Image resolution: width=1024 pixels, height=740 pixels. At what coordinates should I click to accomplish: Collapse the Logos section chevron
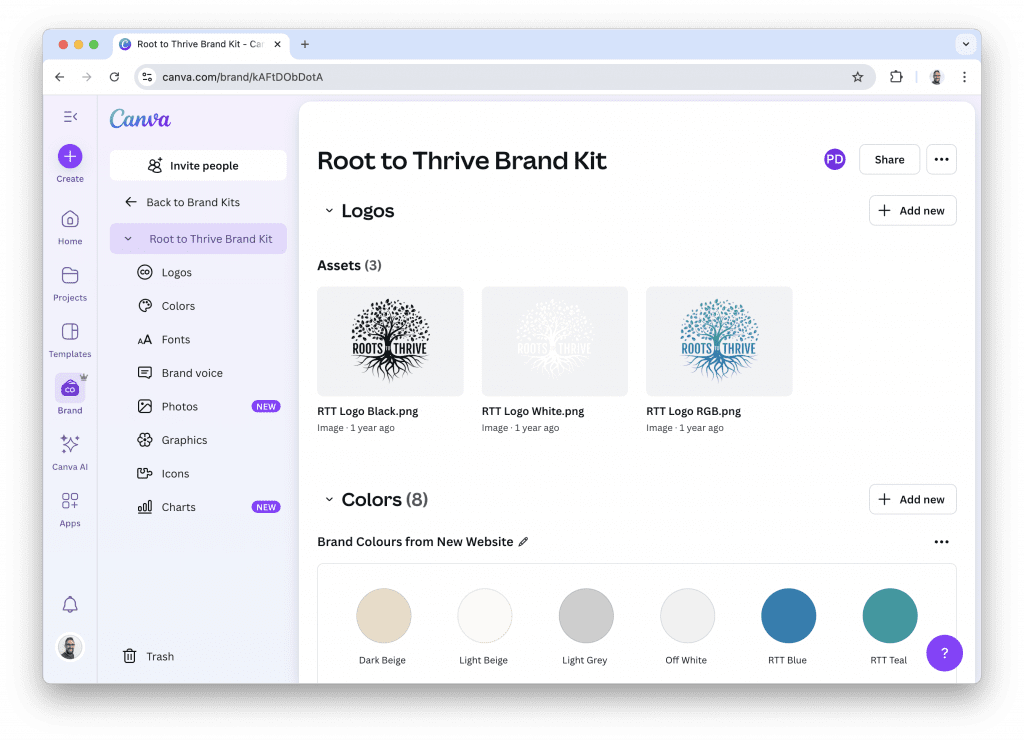click(x=328, y=211)
